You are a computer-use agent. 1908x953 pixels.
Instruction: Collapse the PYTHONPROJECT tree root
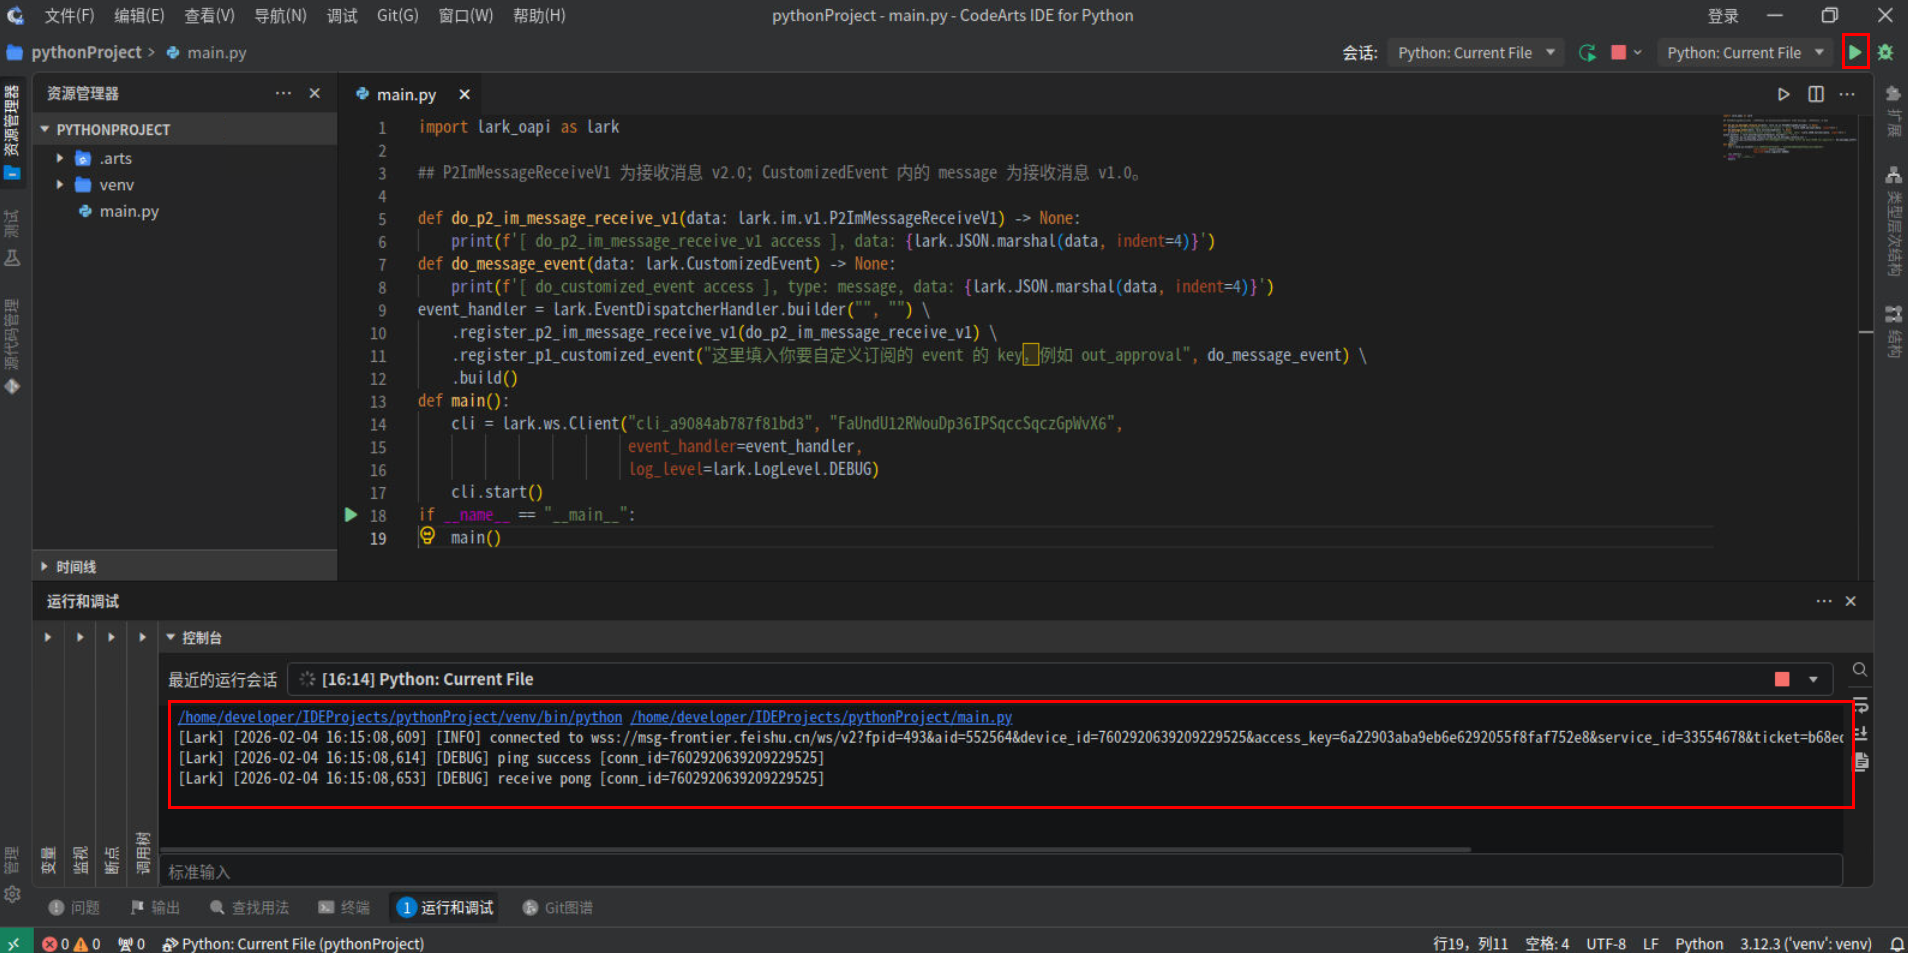tap(45, 129)
